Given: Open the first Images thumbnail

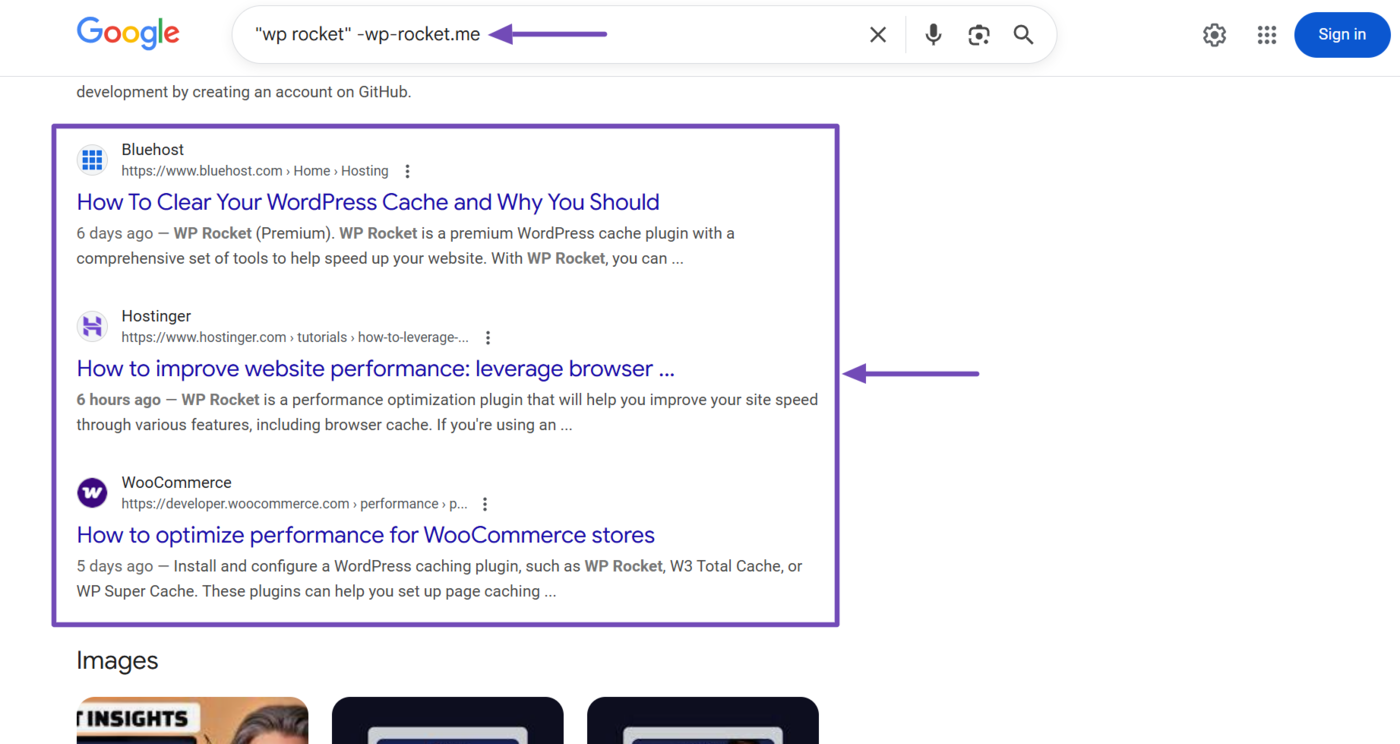Looking at the screenshot, I should click(192, 720).
